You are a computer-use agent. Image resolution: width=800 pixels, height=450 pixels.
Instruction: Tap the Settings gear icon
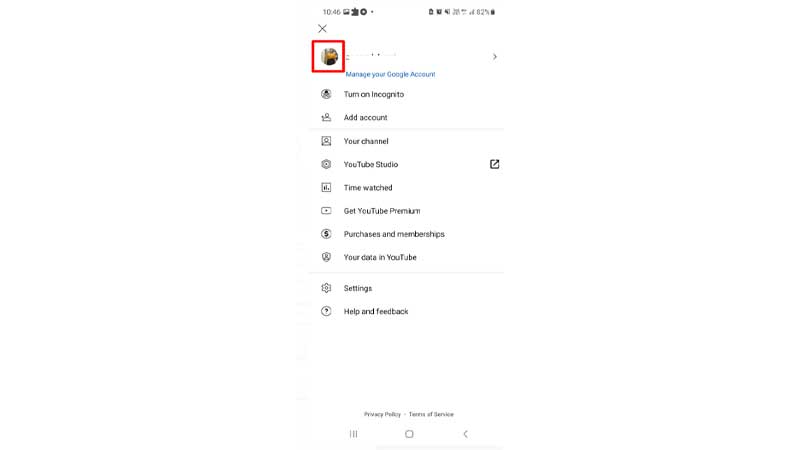point(326,288)
